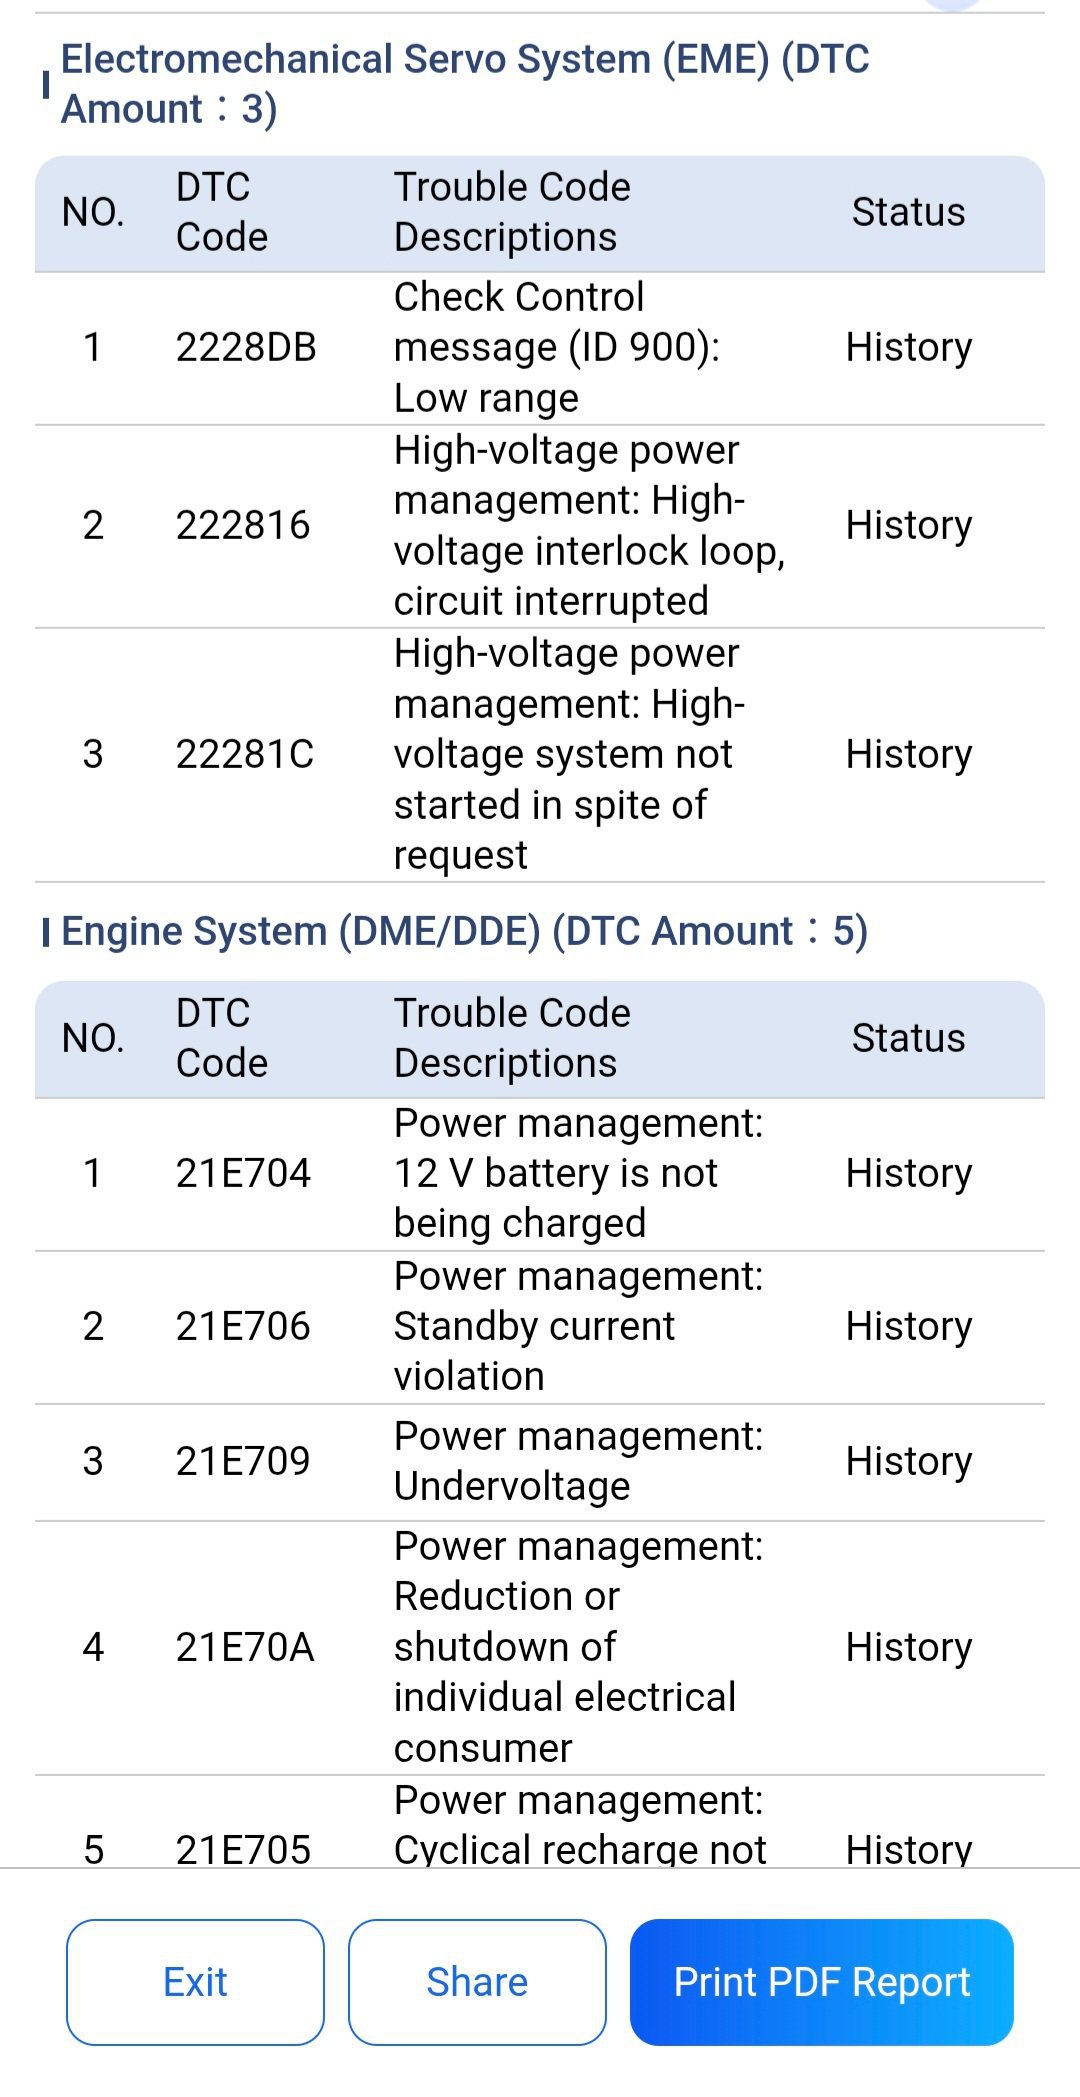1080x2097 pixels.
Task: Tap DTC code 21E705
Action: [x=243, y=1849]
